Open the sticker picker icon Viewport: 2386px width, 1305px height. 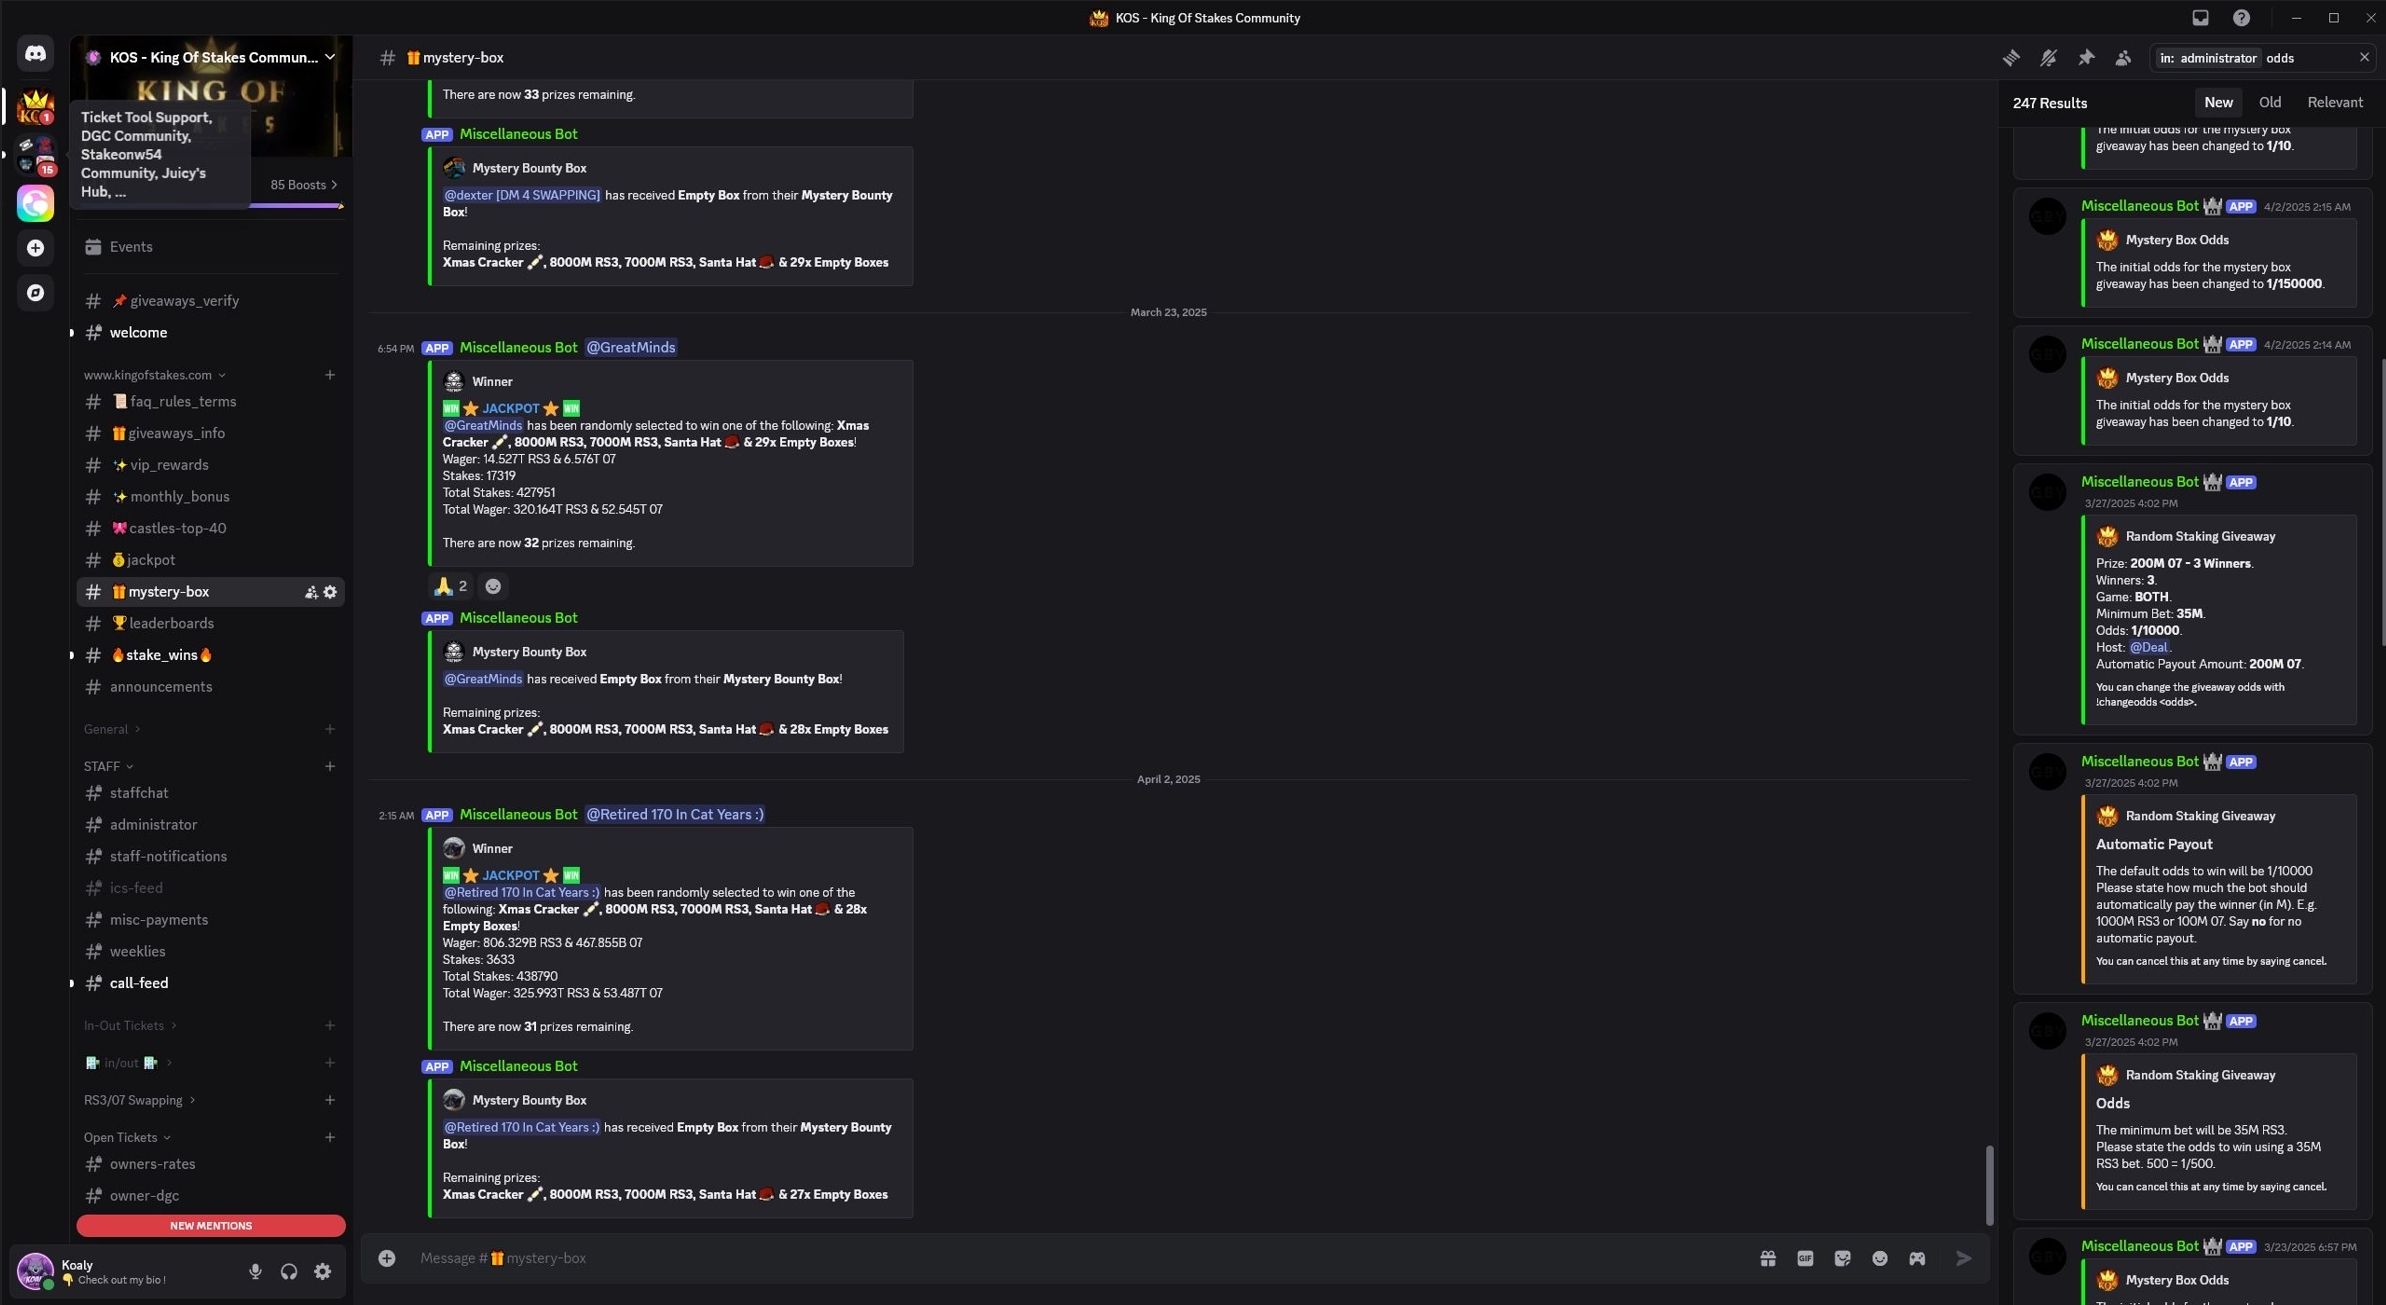click(1842, 1258)
